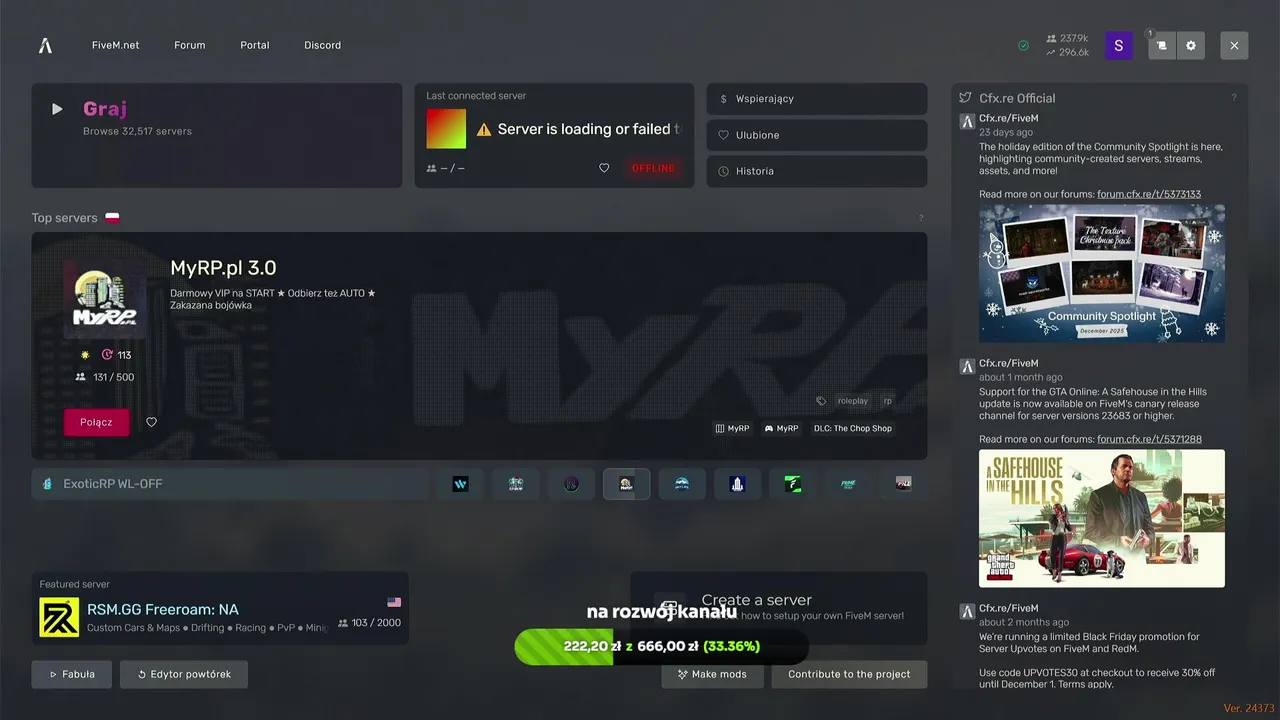The width and height of the screenshot is (1280, 720).
Task: Click the MyRP.pl 3.0 server title
Action: [x=223, y=268]
